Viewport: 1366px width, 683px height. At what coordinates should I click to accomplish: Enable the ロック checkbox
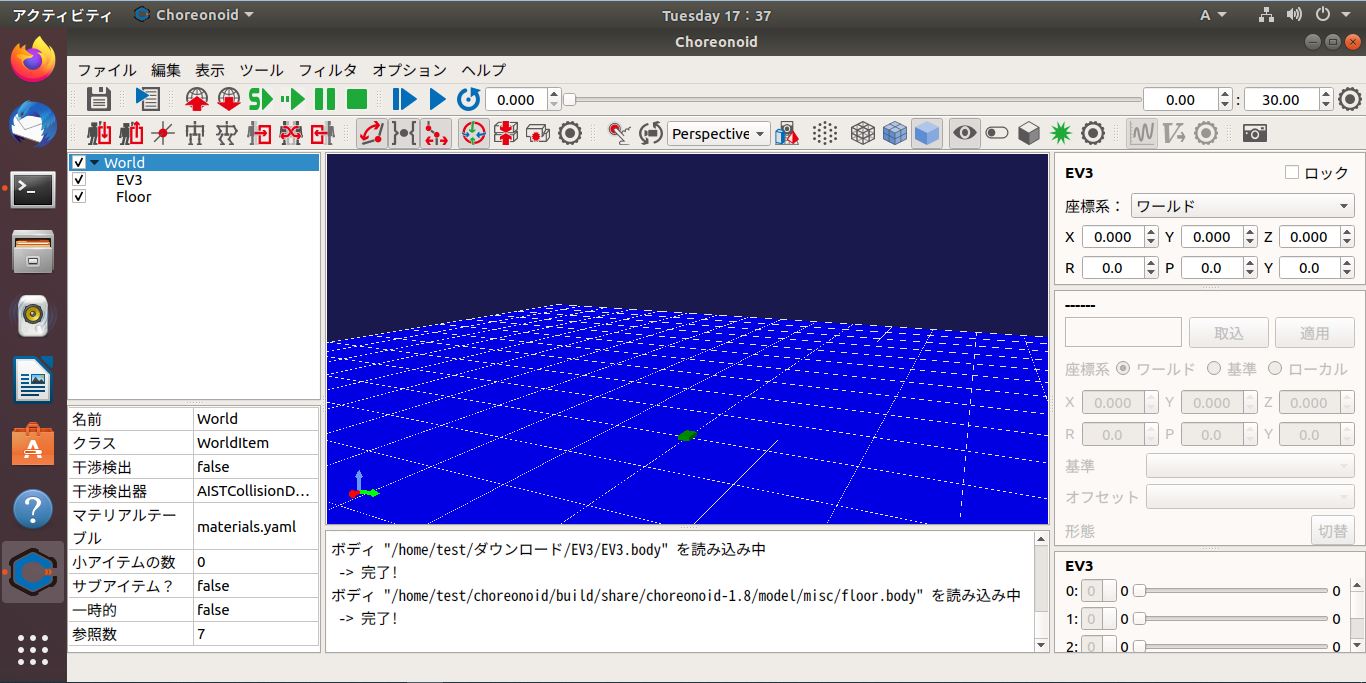[x=1292, y=172]
